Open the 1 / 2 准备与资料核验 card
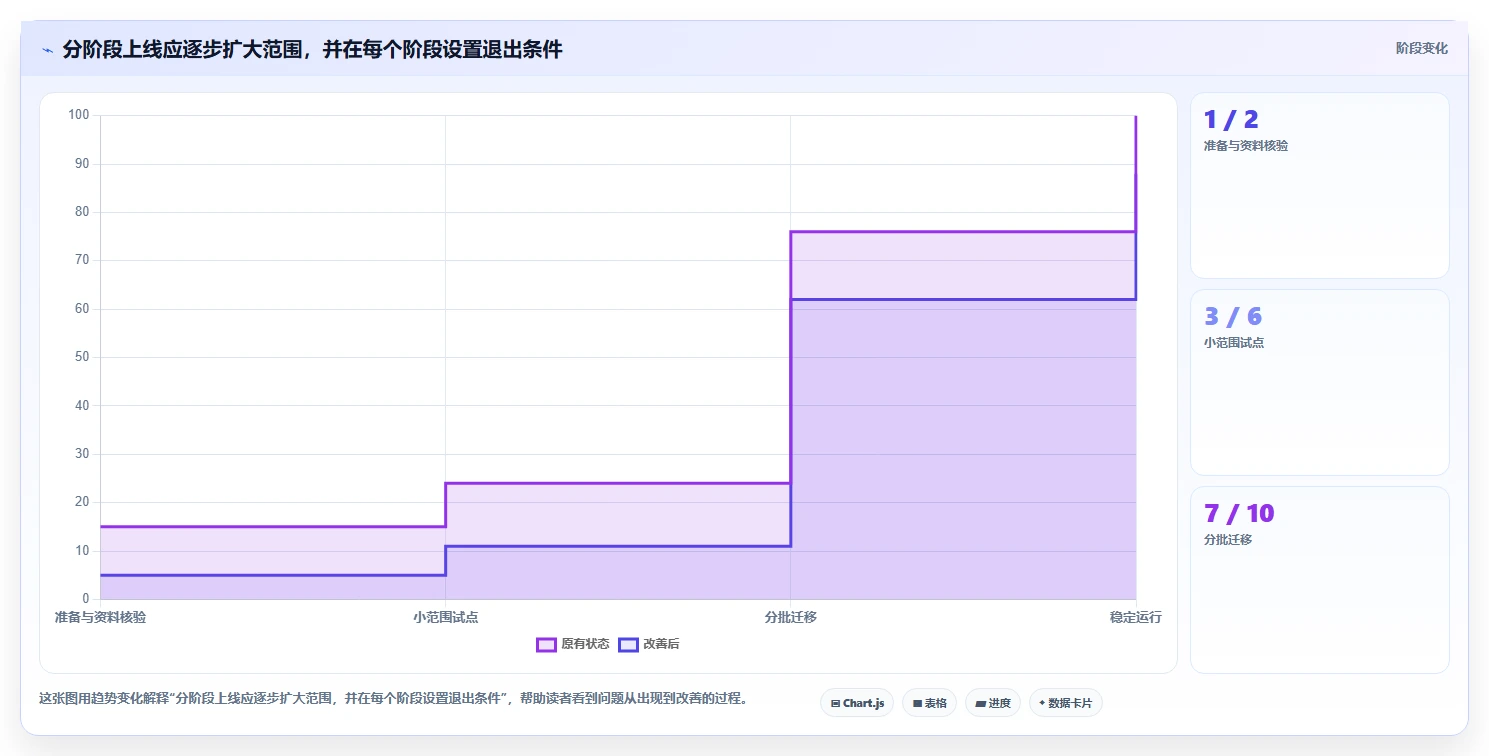This screenshot has width=1489, height=756. tap(1319, 185)
